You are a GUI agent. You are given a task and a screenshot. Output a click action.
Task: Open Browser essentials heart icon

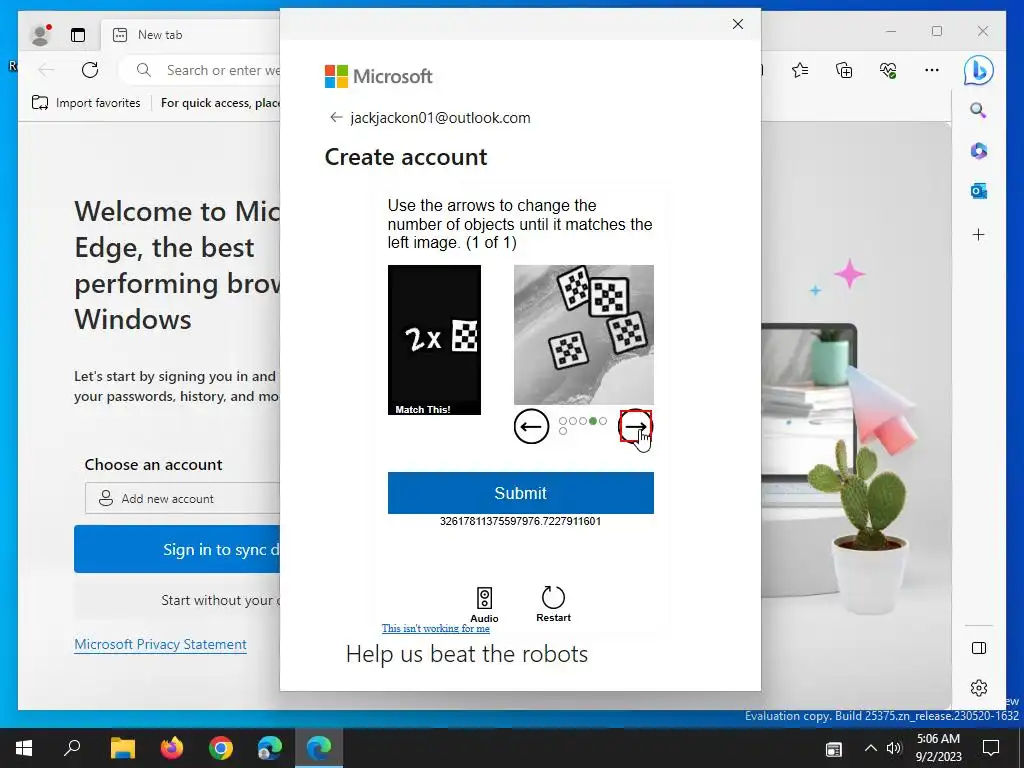coord(888,70)
